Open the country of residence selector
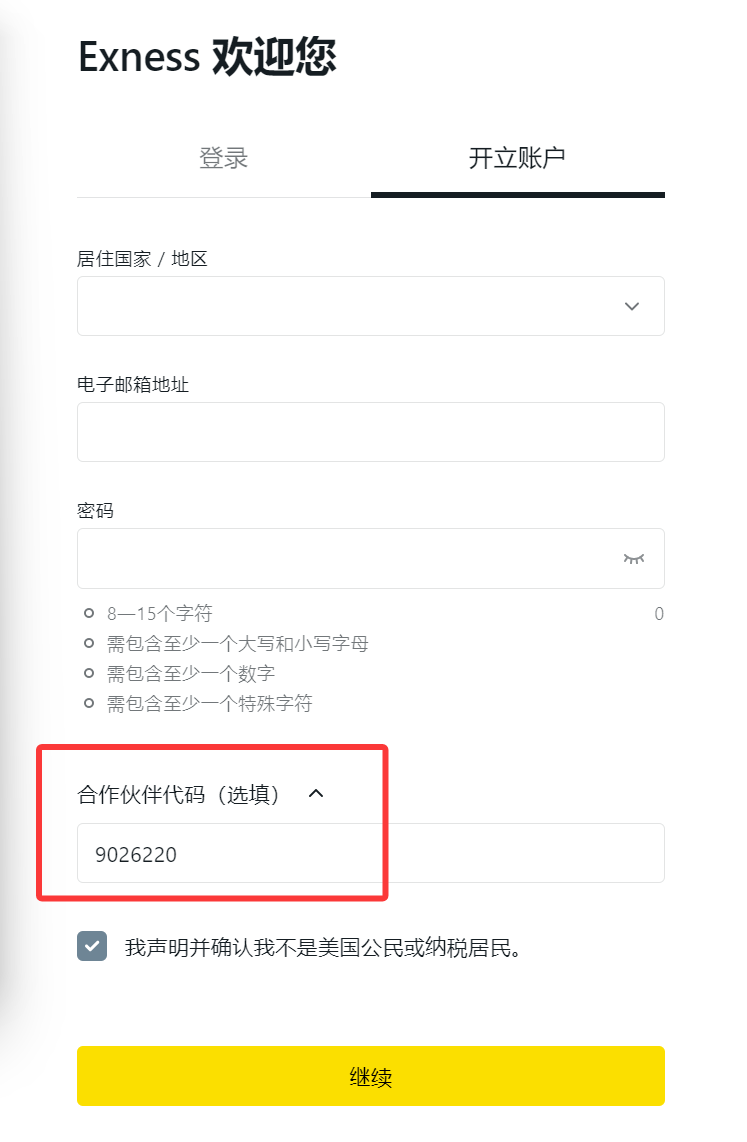747x1142 pixels. pos(370,306)
